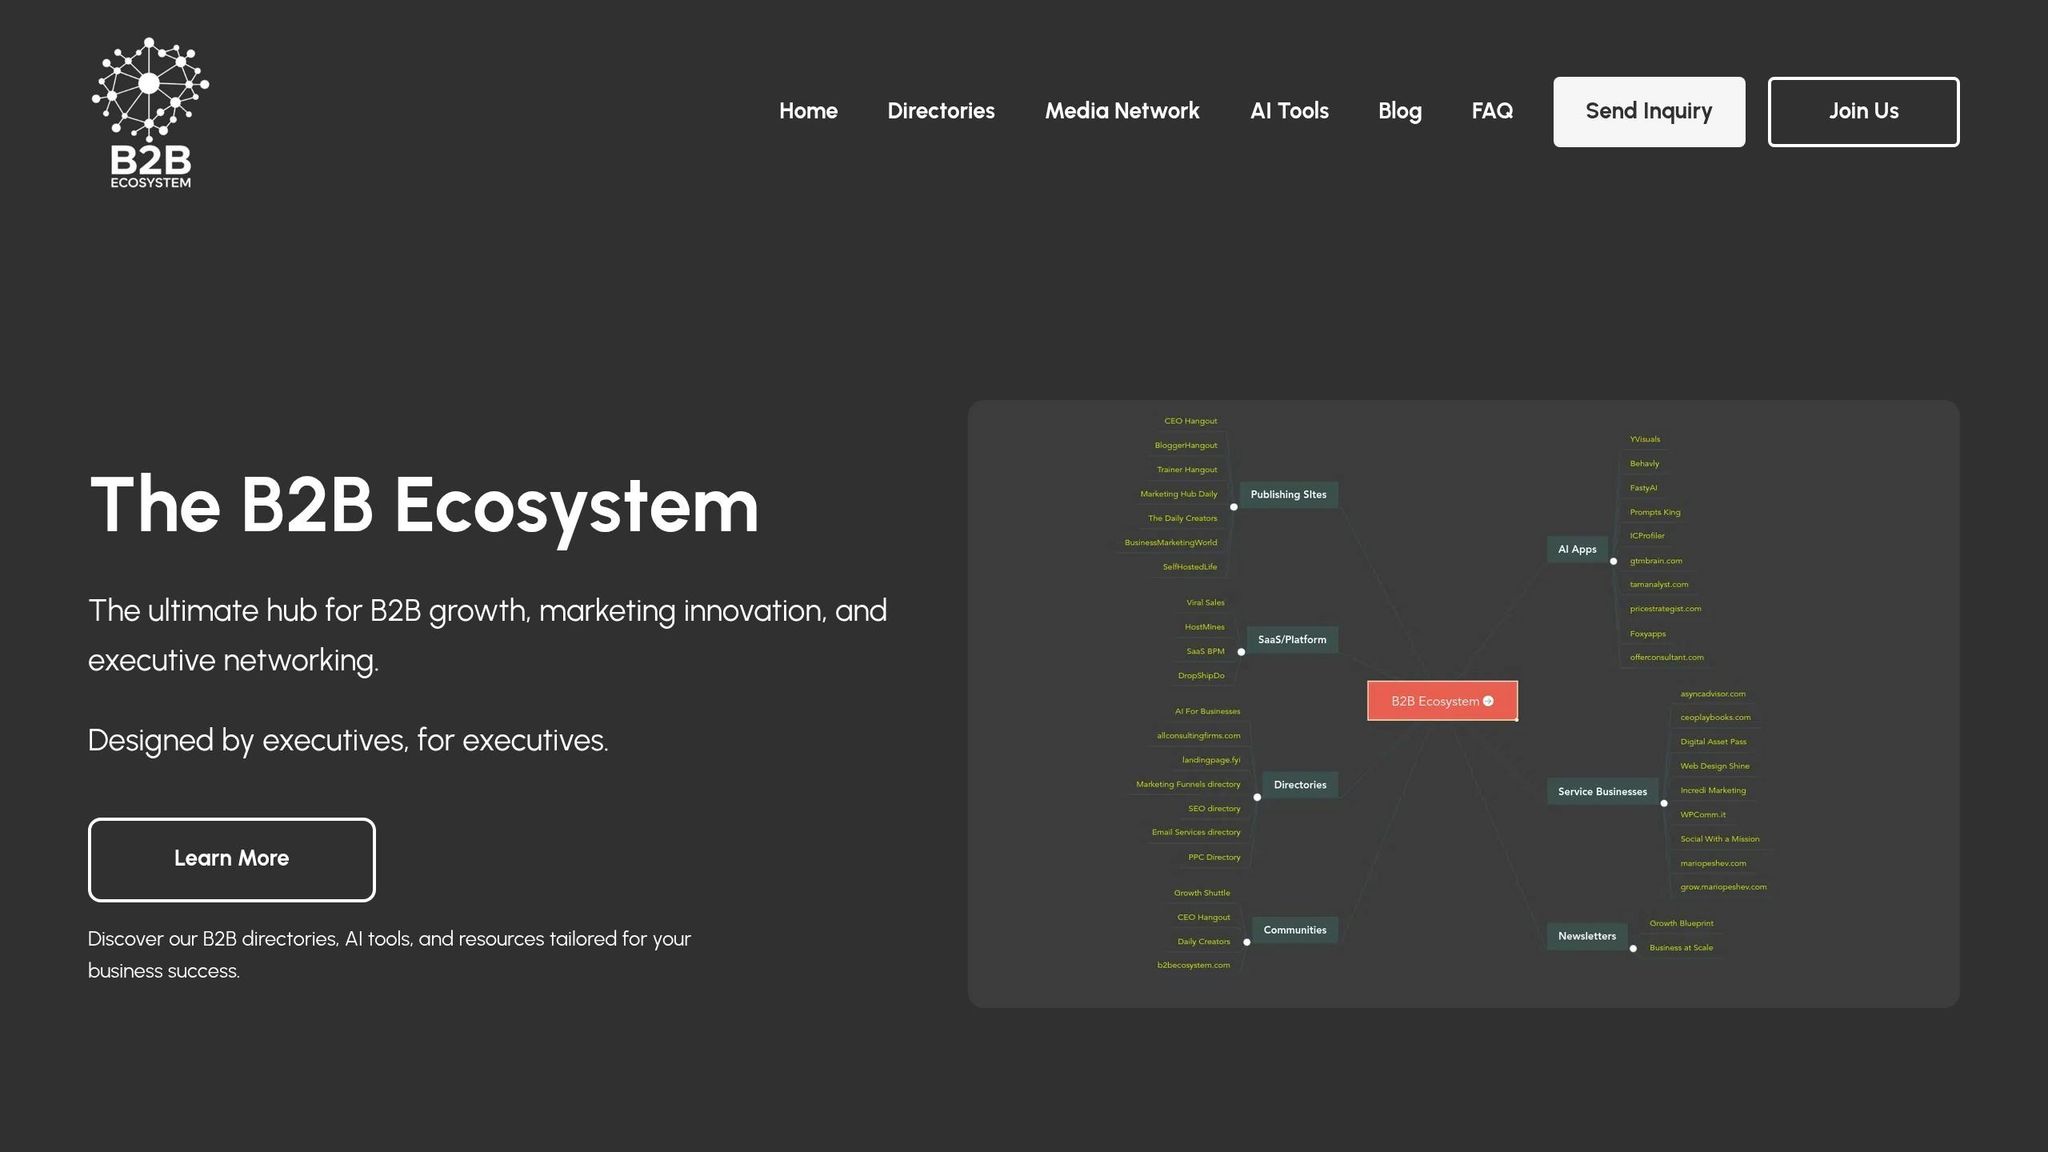Viewport: 2048px width, 1152px height.
Task: Click the Growth Shuttle entry
Action: click(1202, 893)
